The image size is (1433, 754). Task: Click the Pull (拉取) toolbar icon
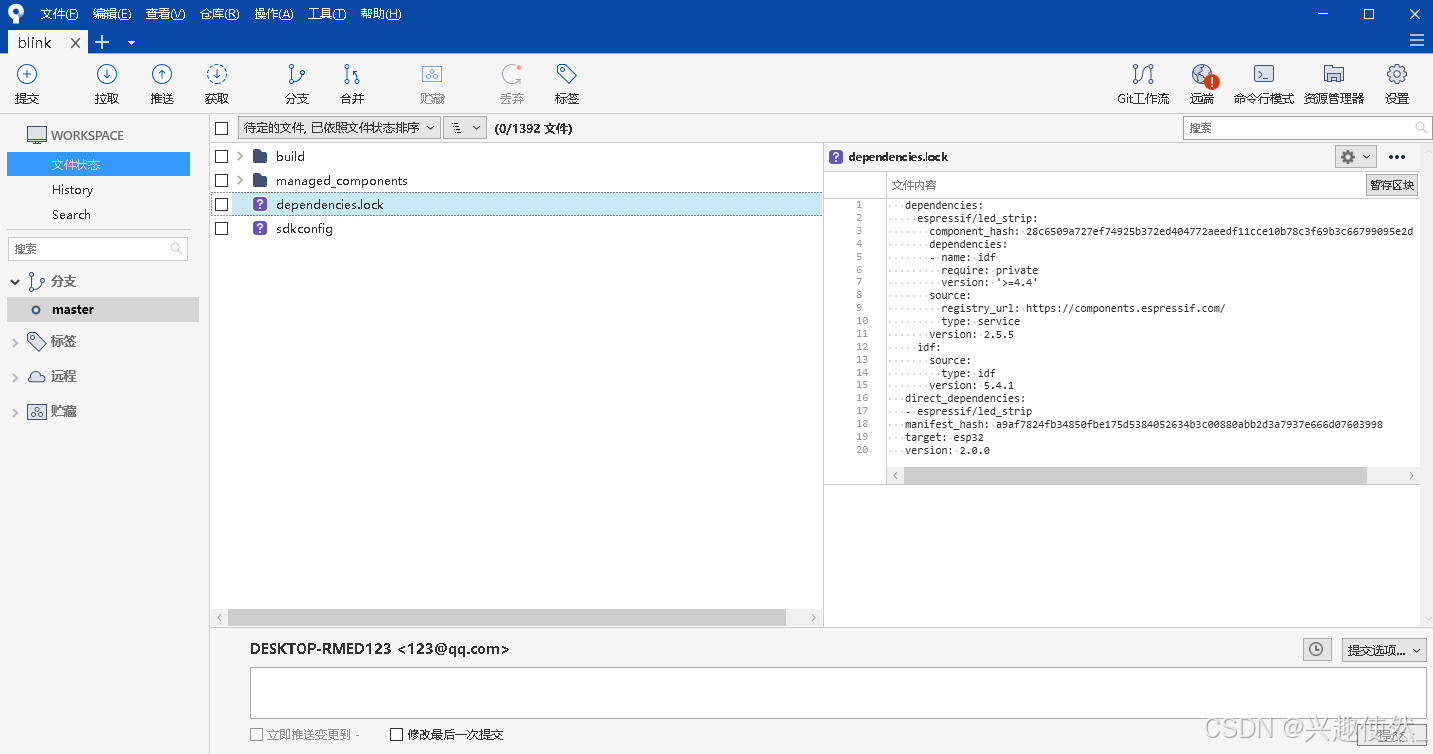click(x=107, y=74)
